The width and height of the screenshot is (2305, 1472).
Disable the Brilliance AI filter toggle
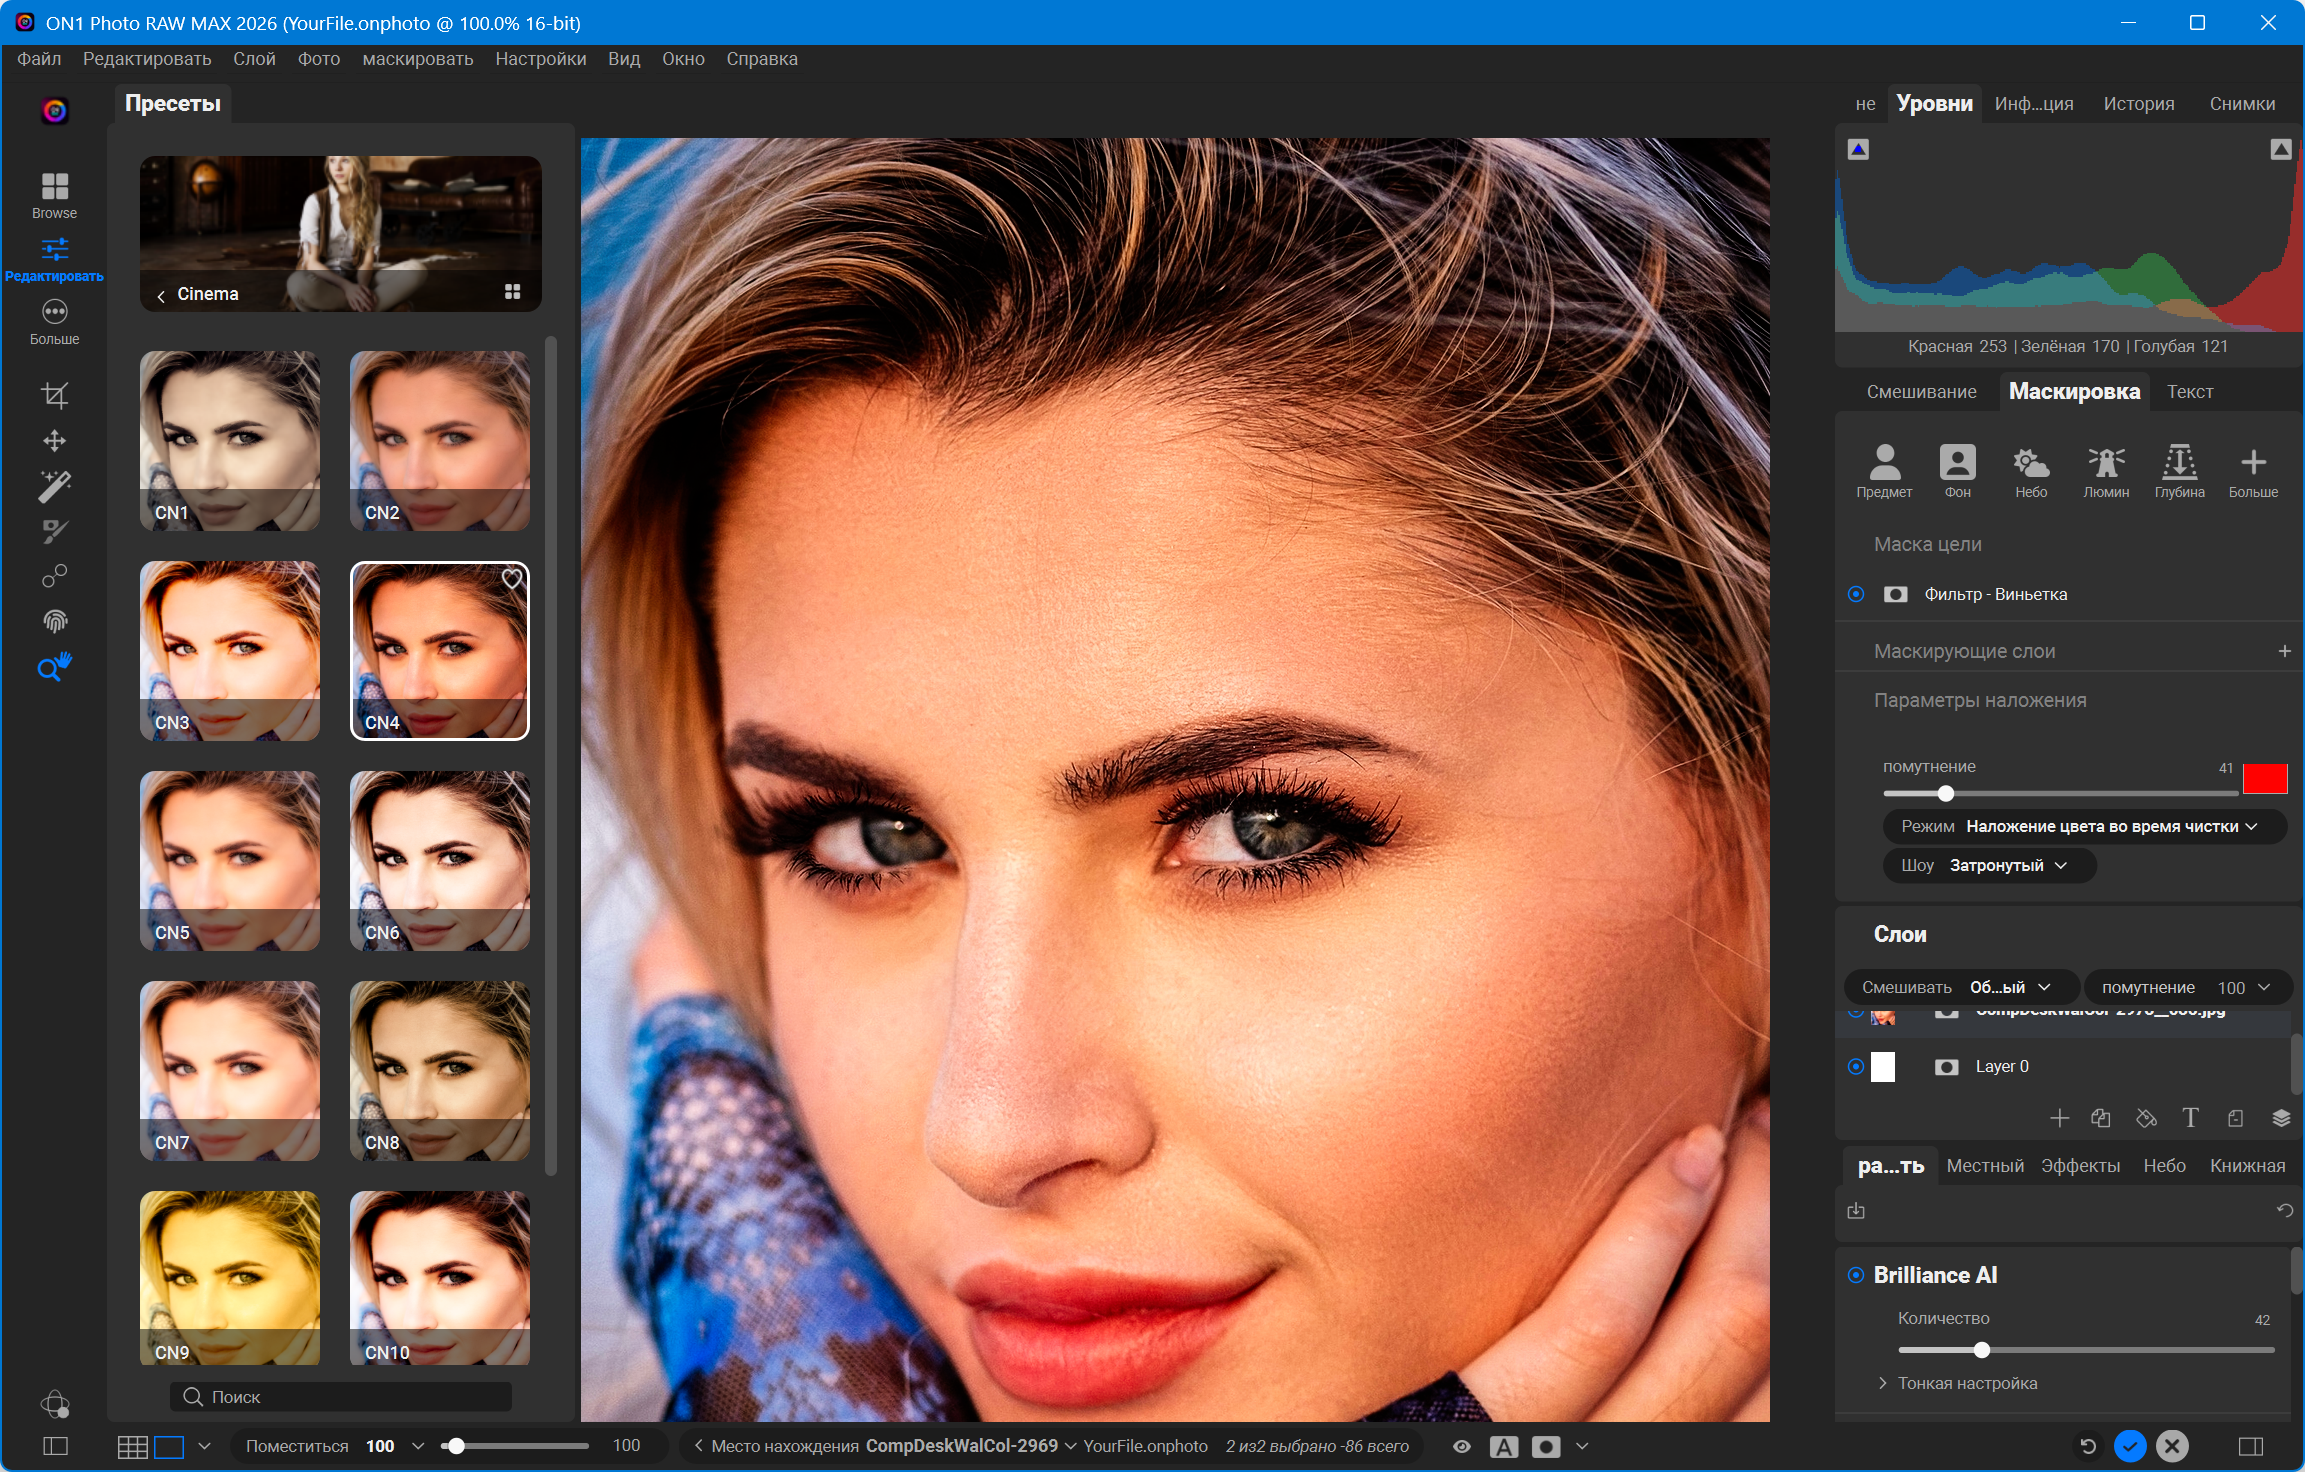tap(1856, 1275)
